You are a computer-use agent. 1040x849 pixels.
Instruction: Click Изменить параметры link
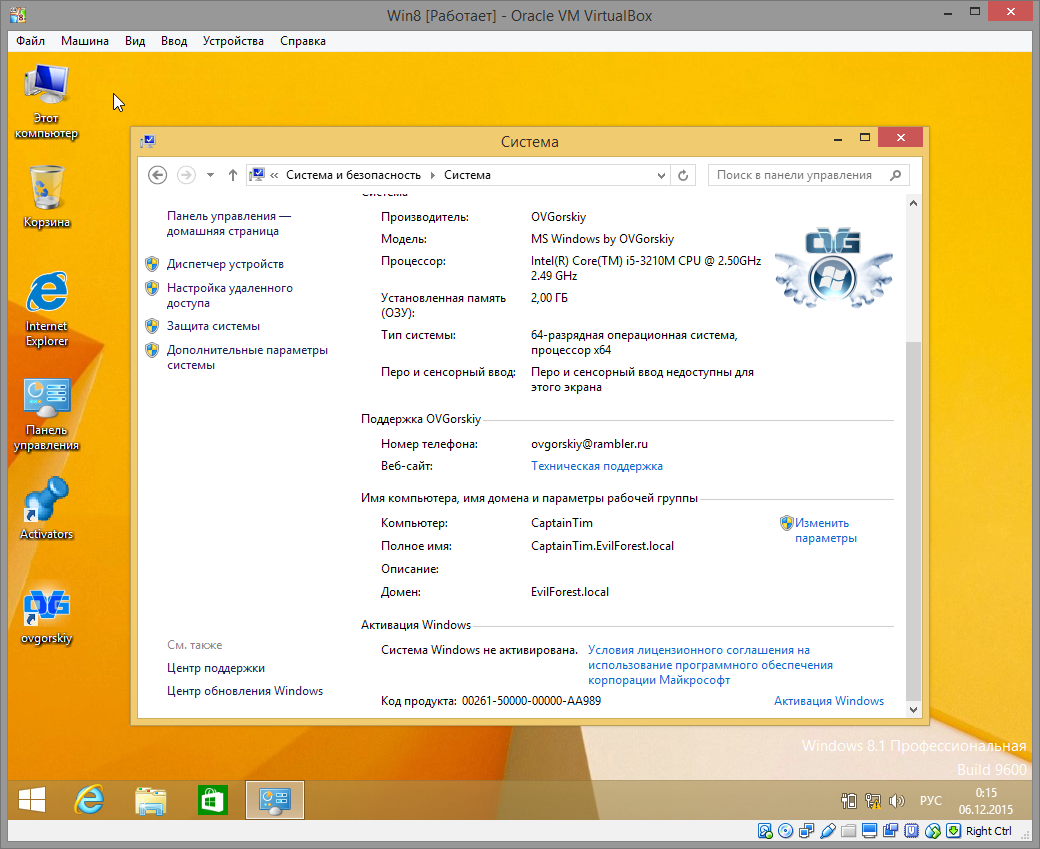click(825, 531)
